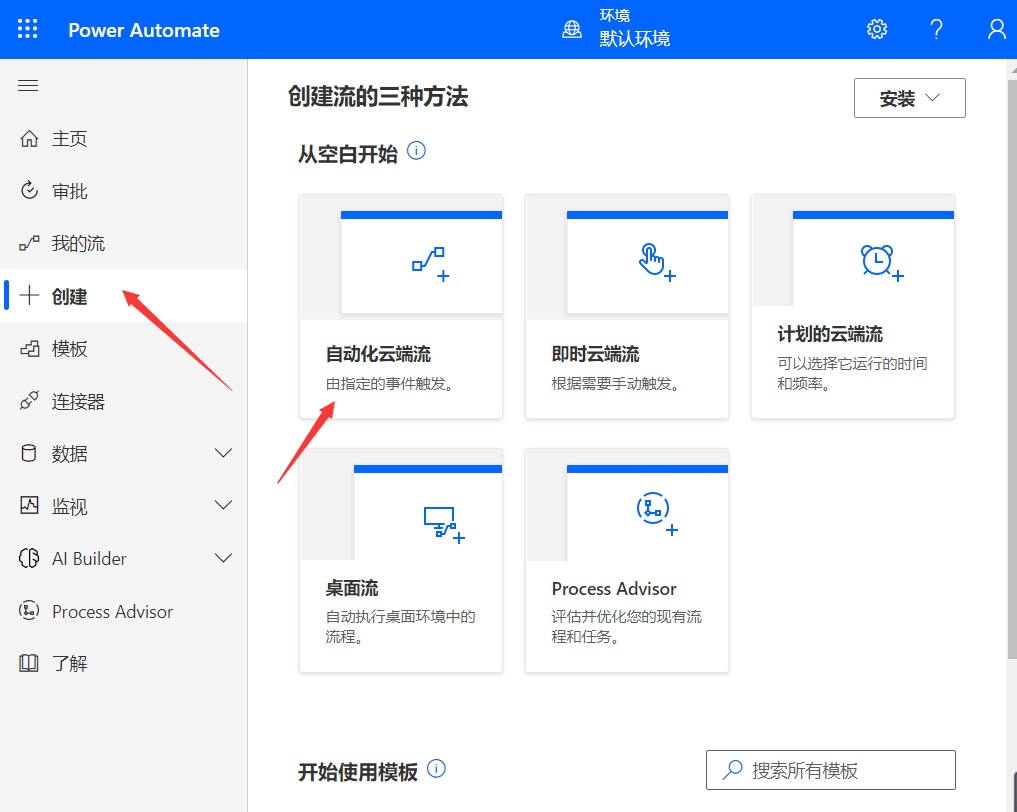This screenshot has width=1017, height=812.
Task: Open the environment globe icon
Action: 571,29
